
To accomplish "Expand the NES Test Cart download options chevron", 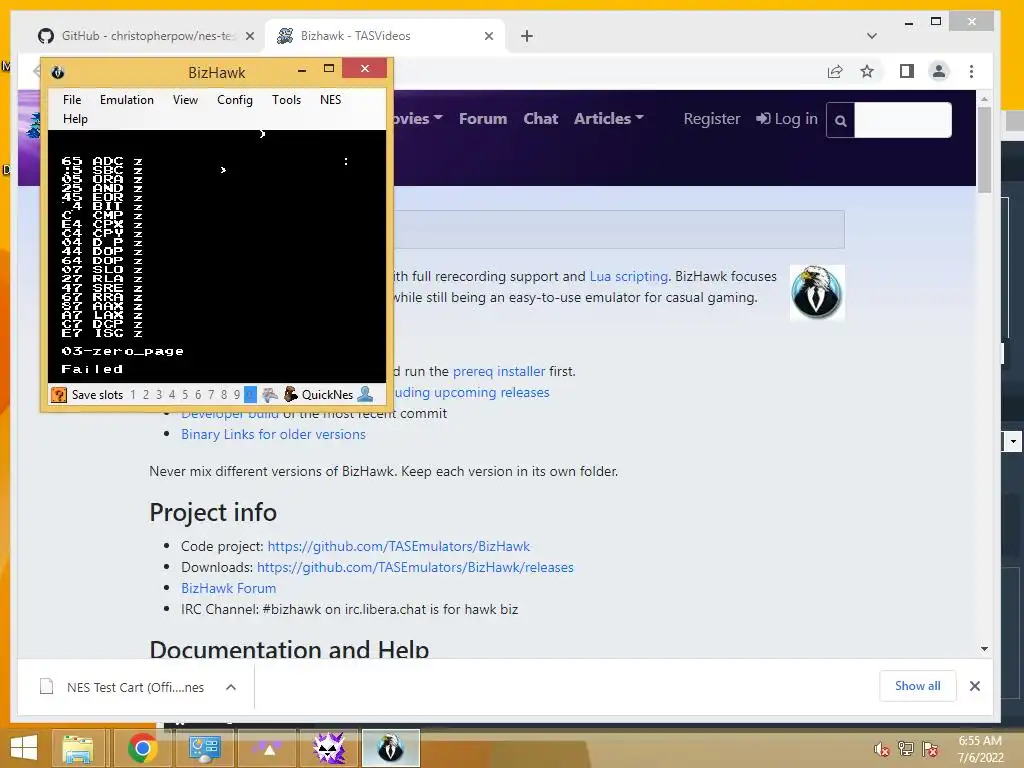I will [231, 687].
